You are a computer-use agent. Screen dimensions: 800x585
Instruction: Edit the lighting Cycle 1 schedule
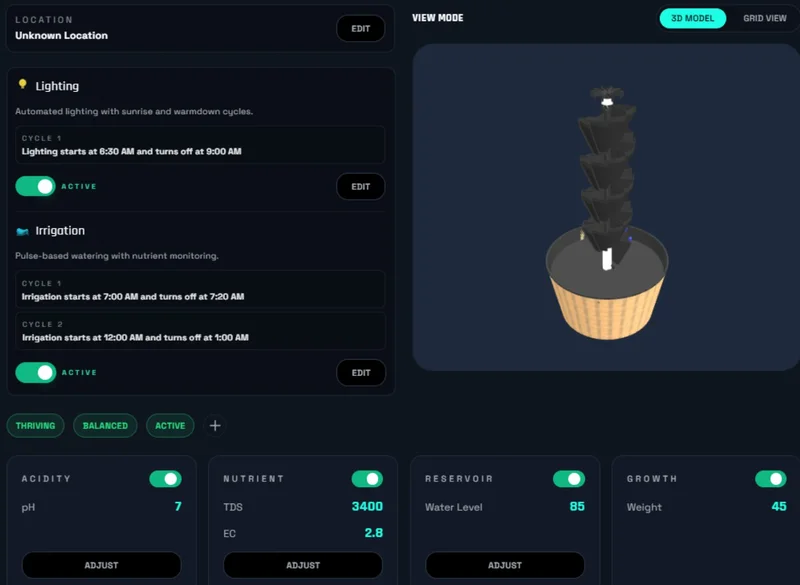(x=360, y=186)
